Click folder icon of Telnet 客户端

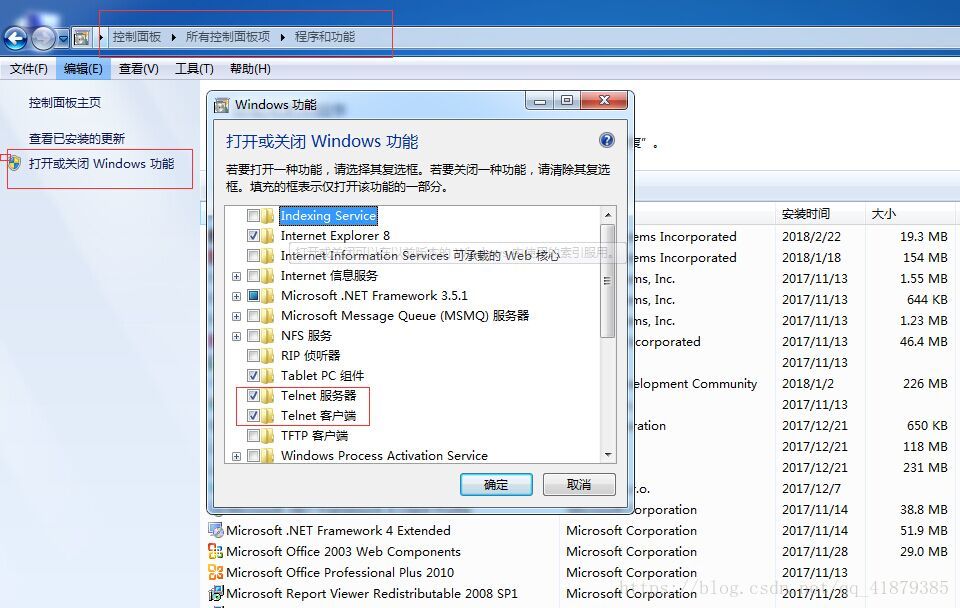click(268, 416)
